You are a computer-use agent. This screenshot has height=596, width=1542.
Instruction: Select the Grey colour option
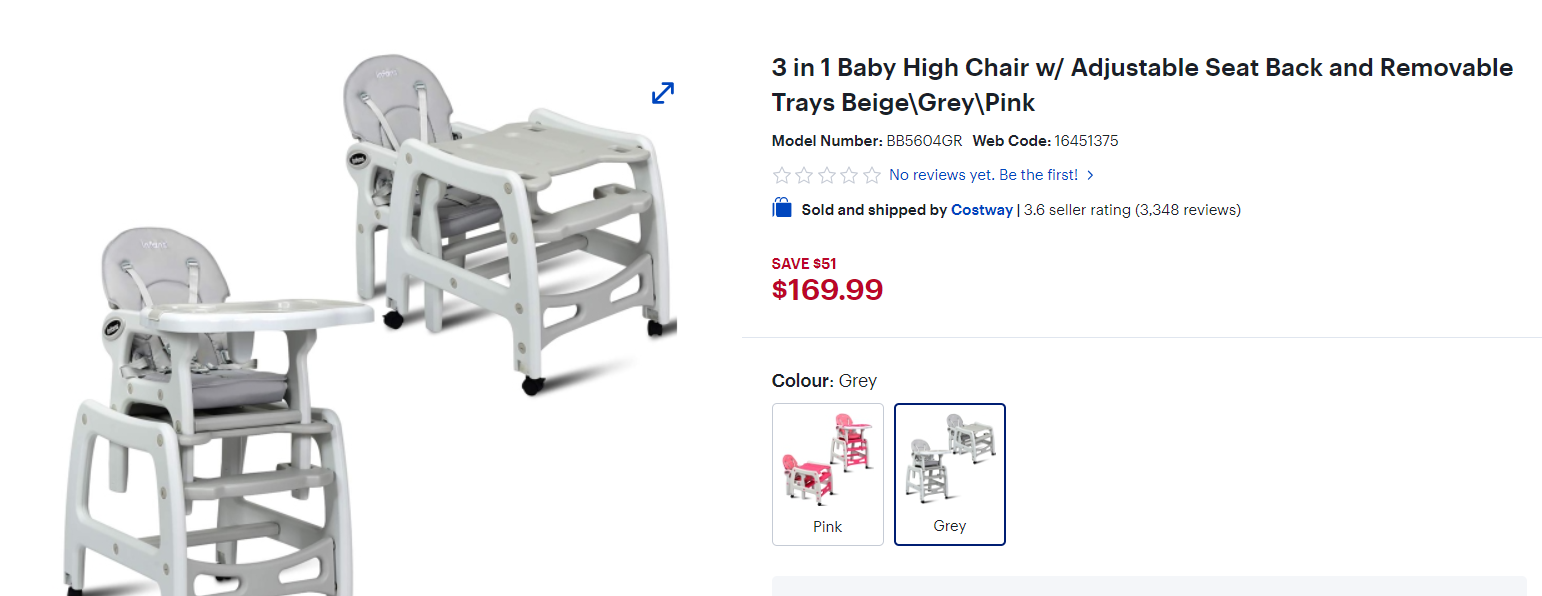[x=950, y=474]
